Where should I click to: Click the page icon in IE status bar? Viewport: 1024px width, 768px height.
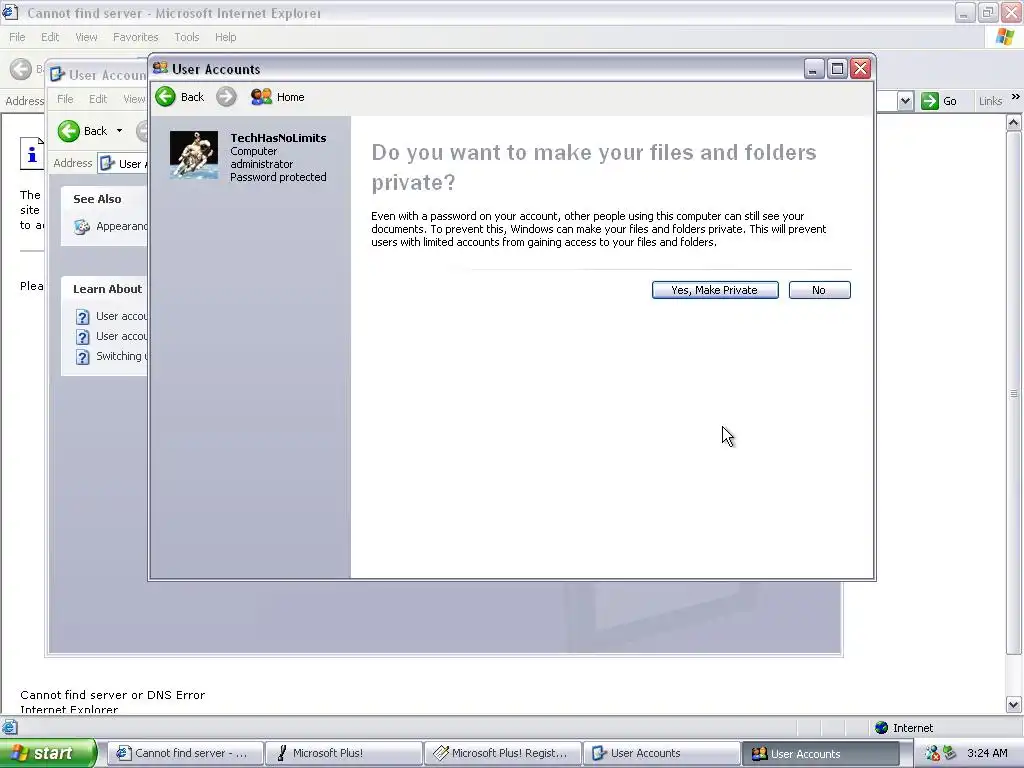[9, 727]
